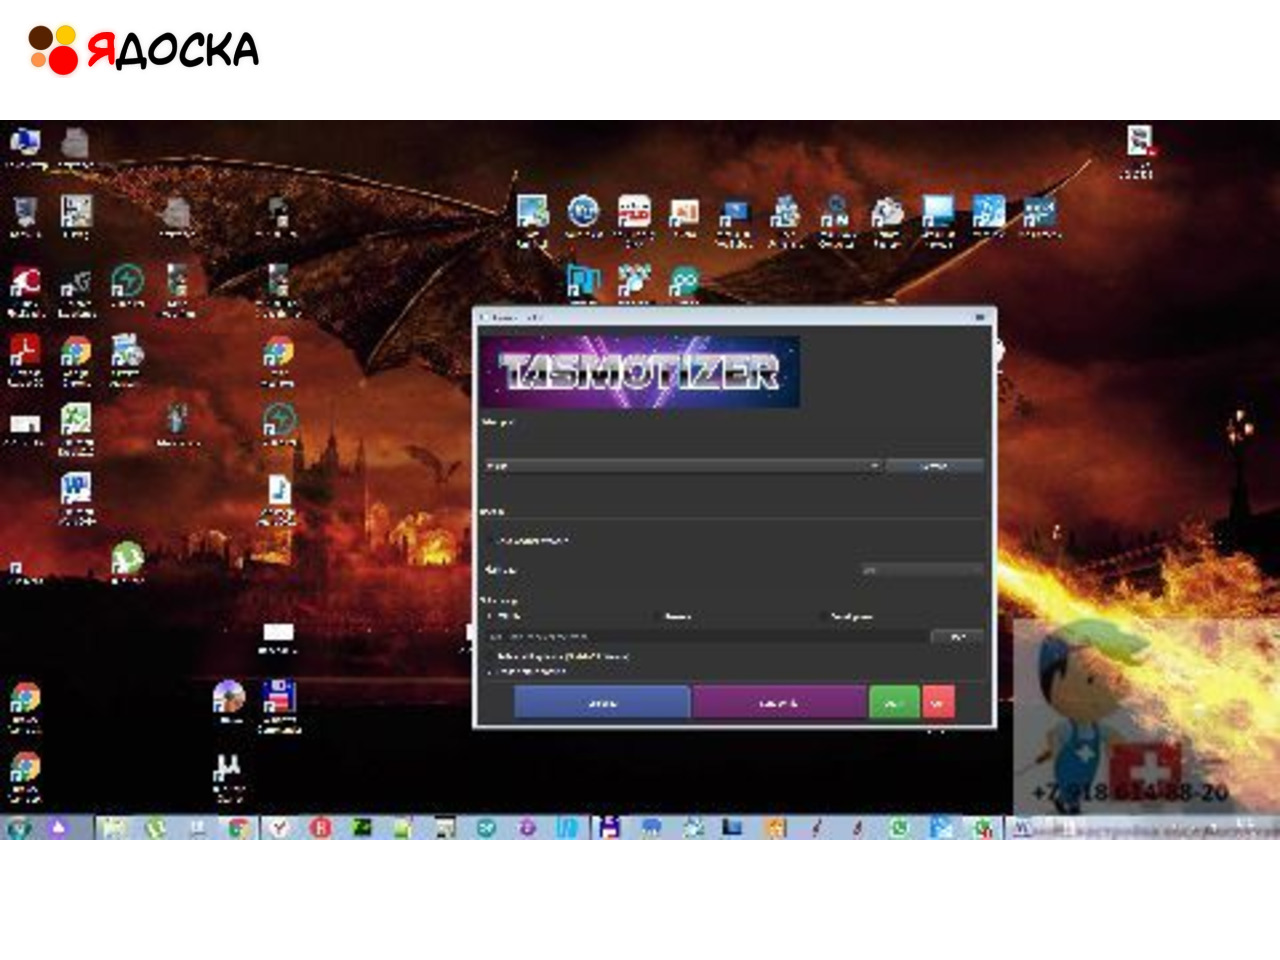Viewport: 1280px width, 960px height.
Task: Click the purple floppy disk taskbar icon
Action: [x=609, y=827]
